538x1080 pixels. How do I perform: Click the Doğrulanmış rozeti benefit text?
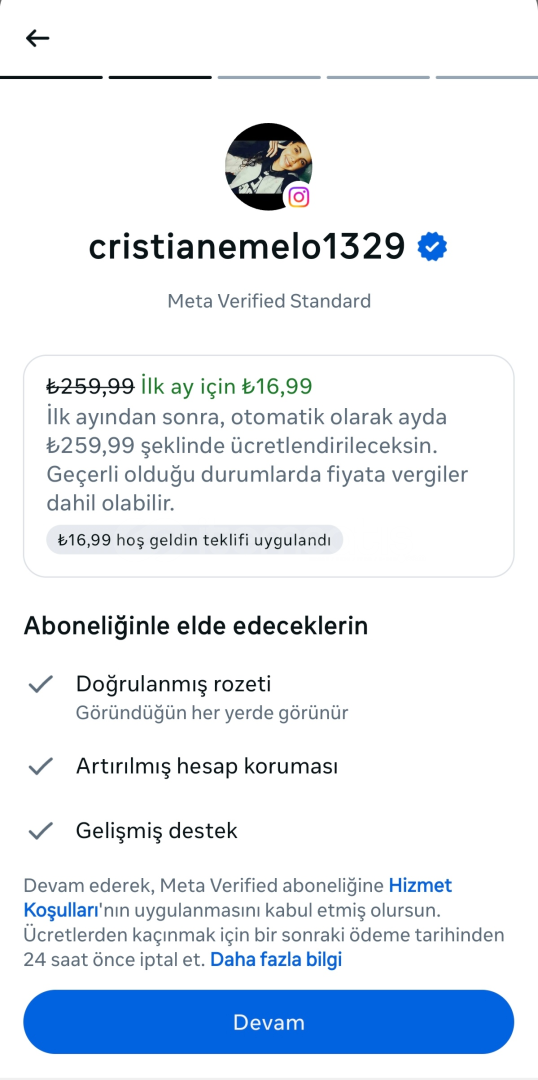point(174,684)
